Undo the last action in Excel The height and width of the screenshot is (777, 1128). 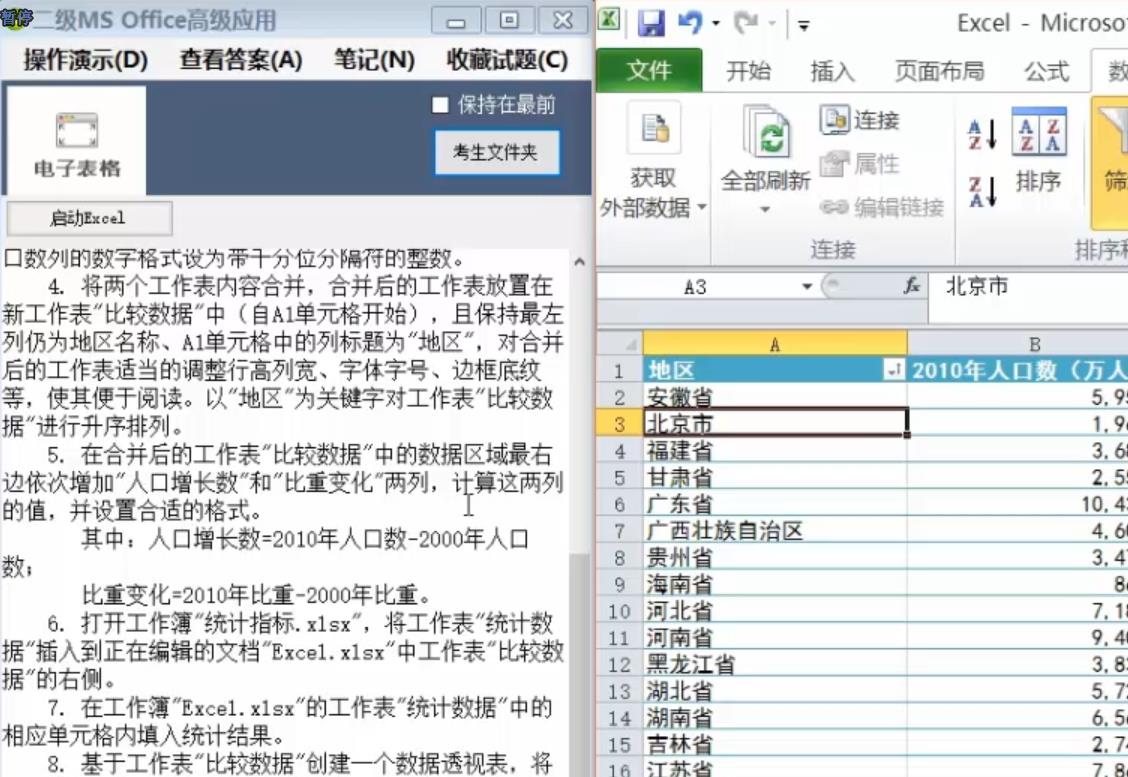pos(690,23)
